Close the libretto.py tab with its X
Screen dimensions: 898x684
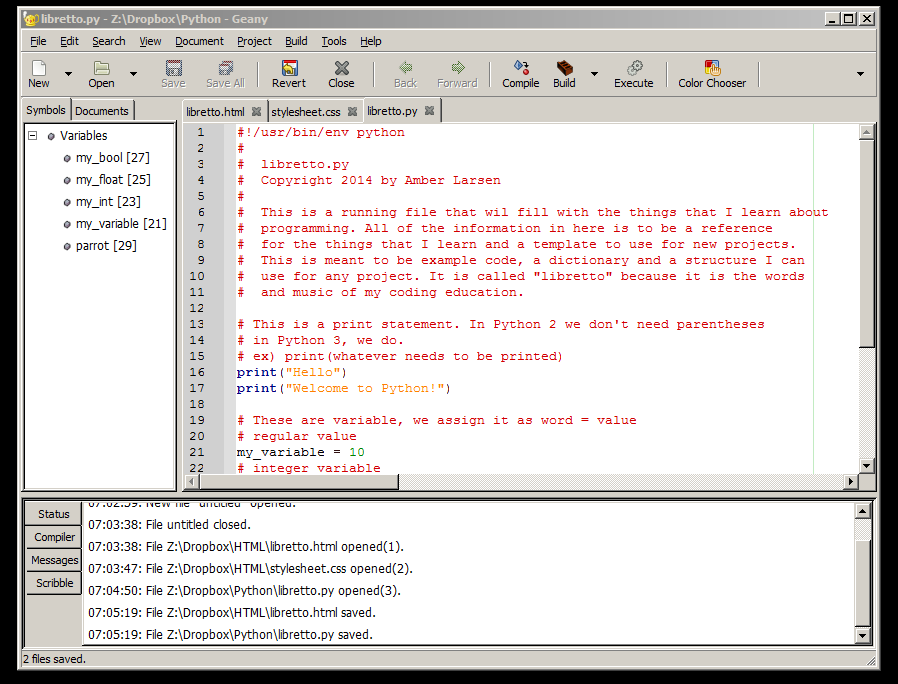(x=430, y=111)
